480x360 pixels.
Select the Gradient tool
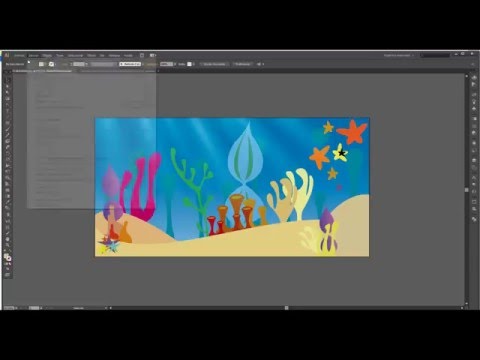tap(8, 196)
